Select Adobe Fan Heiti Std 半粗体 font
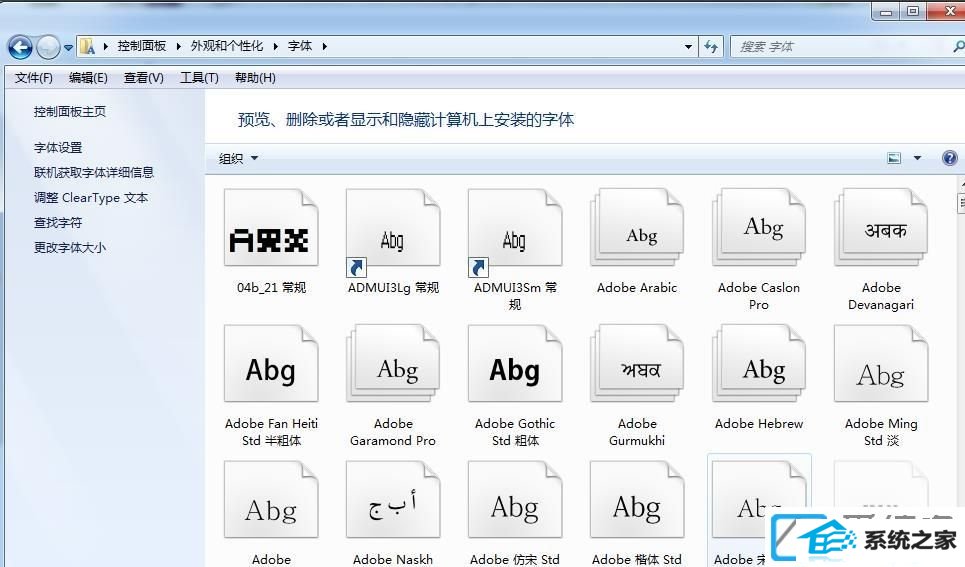Screen dimensions: 965x567 (271, 364)
